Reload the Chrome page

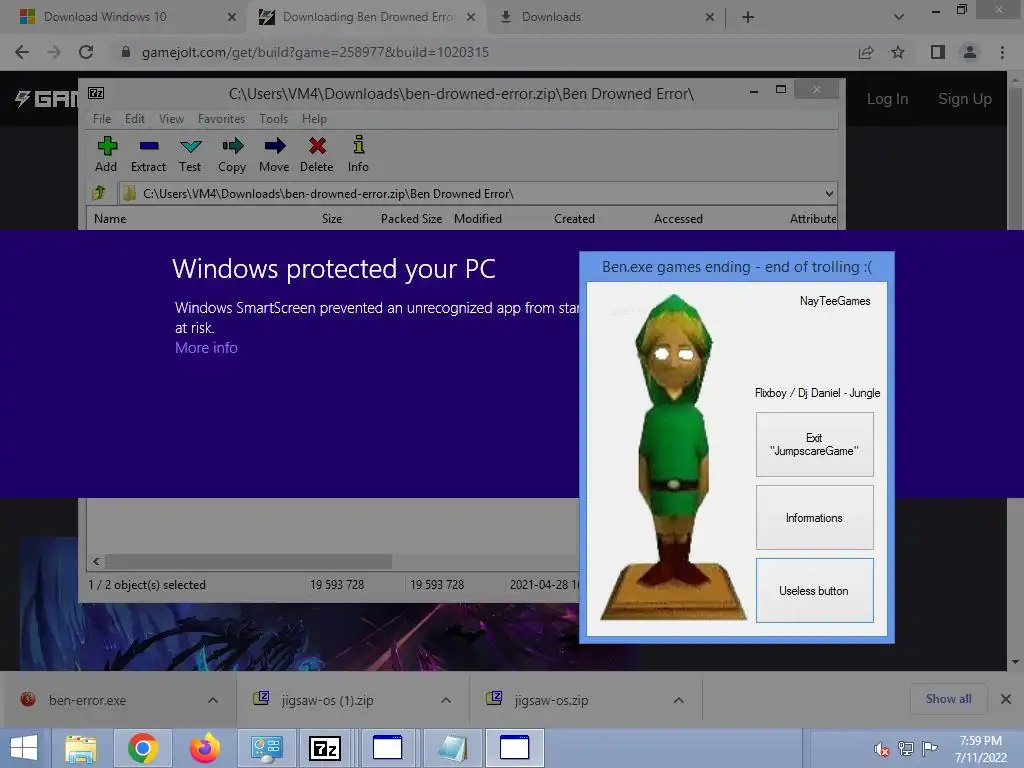(x=86, y=52)
